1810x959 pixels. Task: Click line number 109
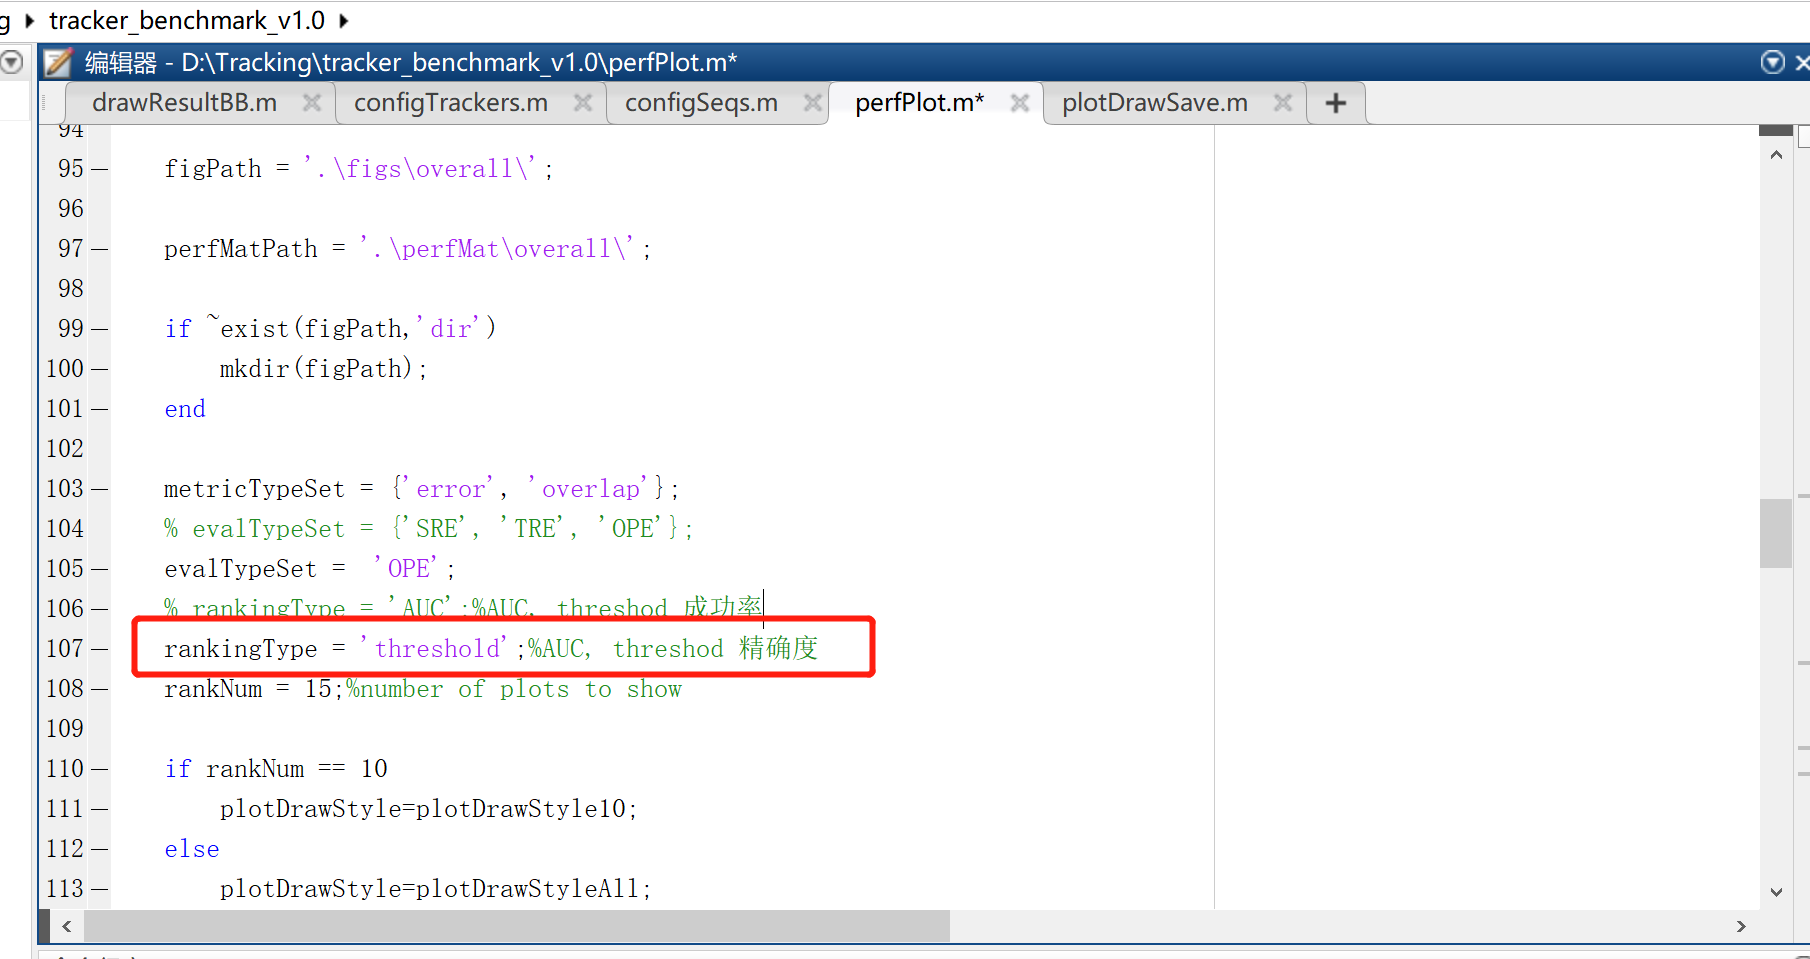tap(65, 729)
